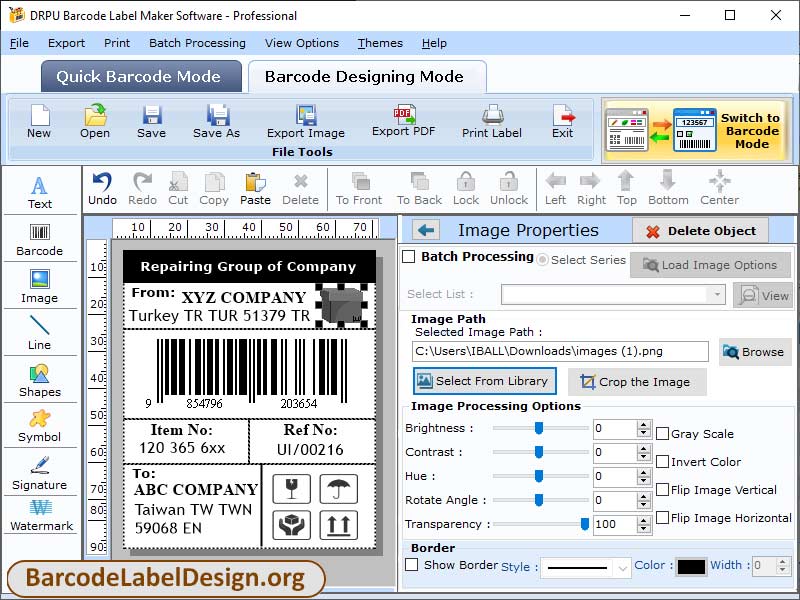
Task: Click the Selected Image Path field
Action: click(x=560, y=351)
